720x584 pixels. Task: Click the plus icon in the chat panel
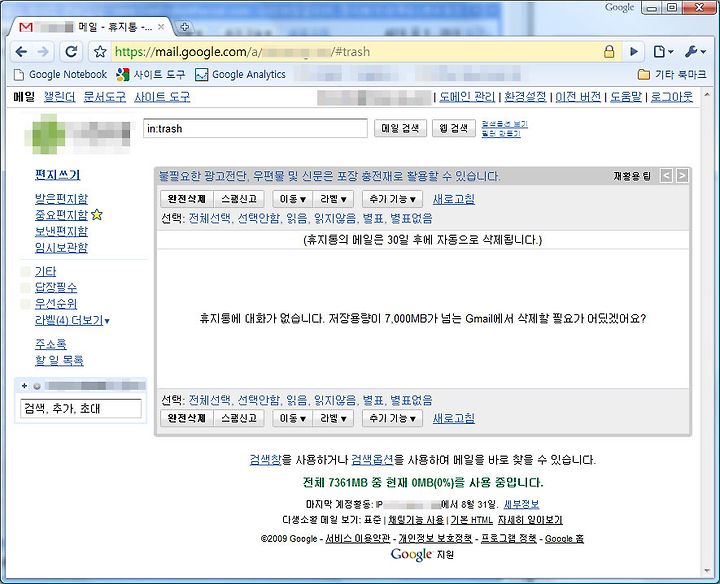[x=24, y=386]
